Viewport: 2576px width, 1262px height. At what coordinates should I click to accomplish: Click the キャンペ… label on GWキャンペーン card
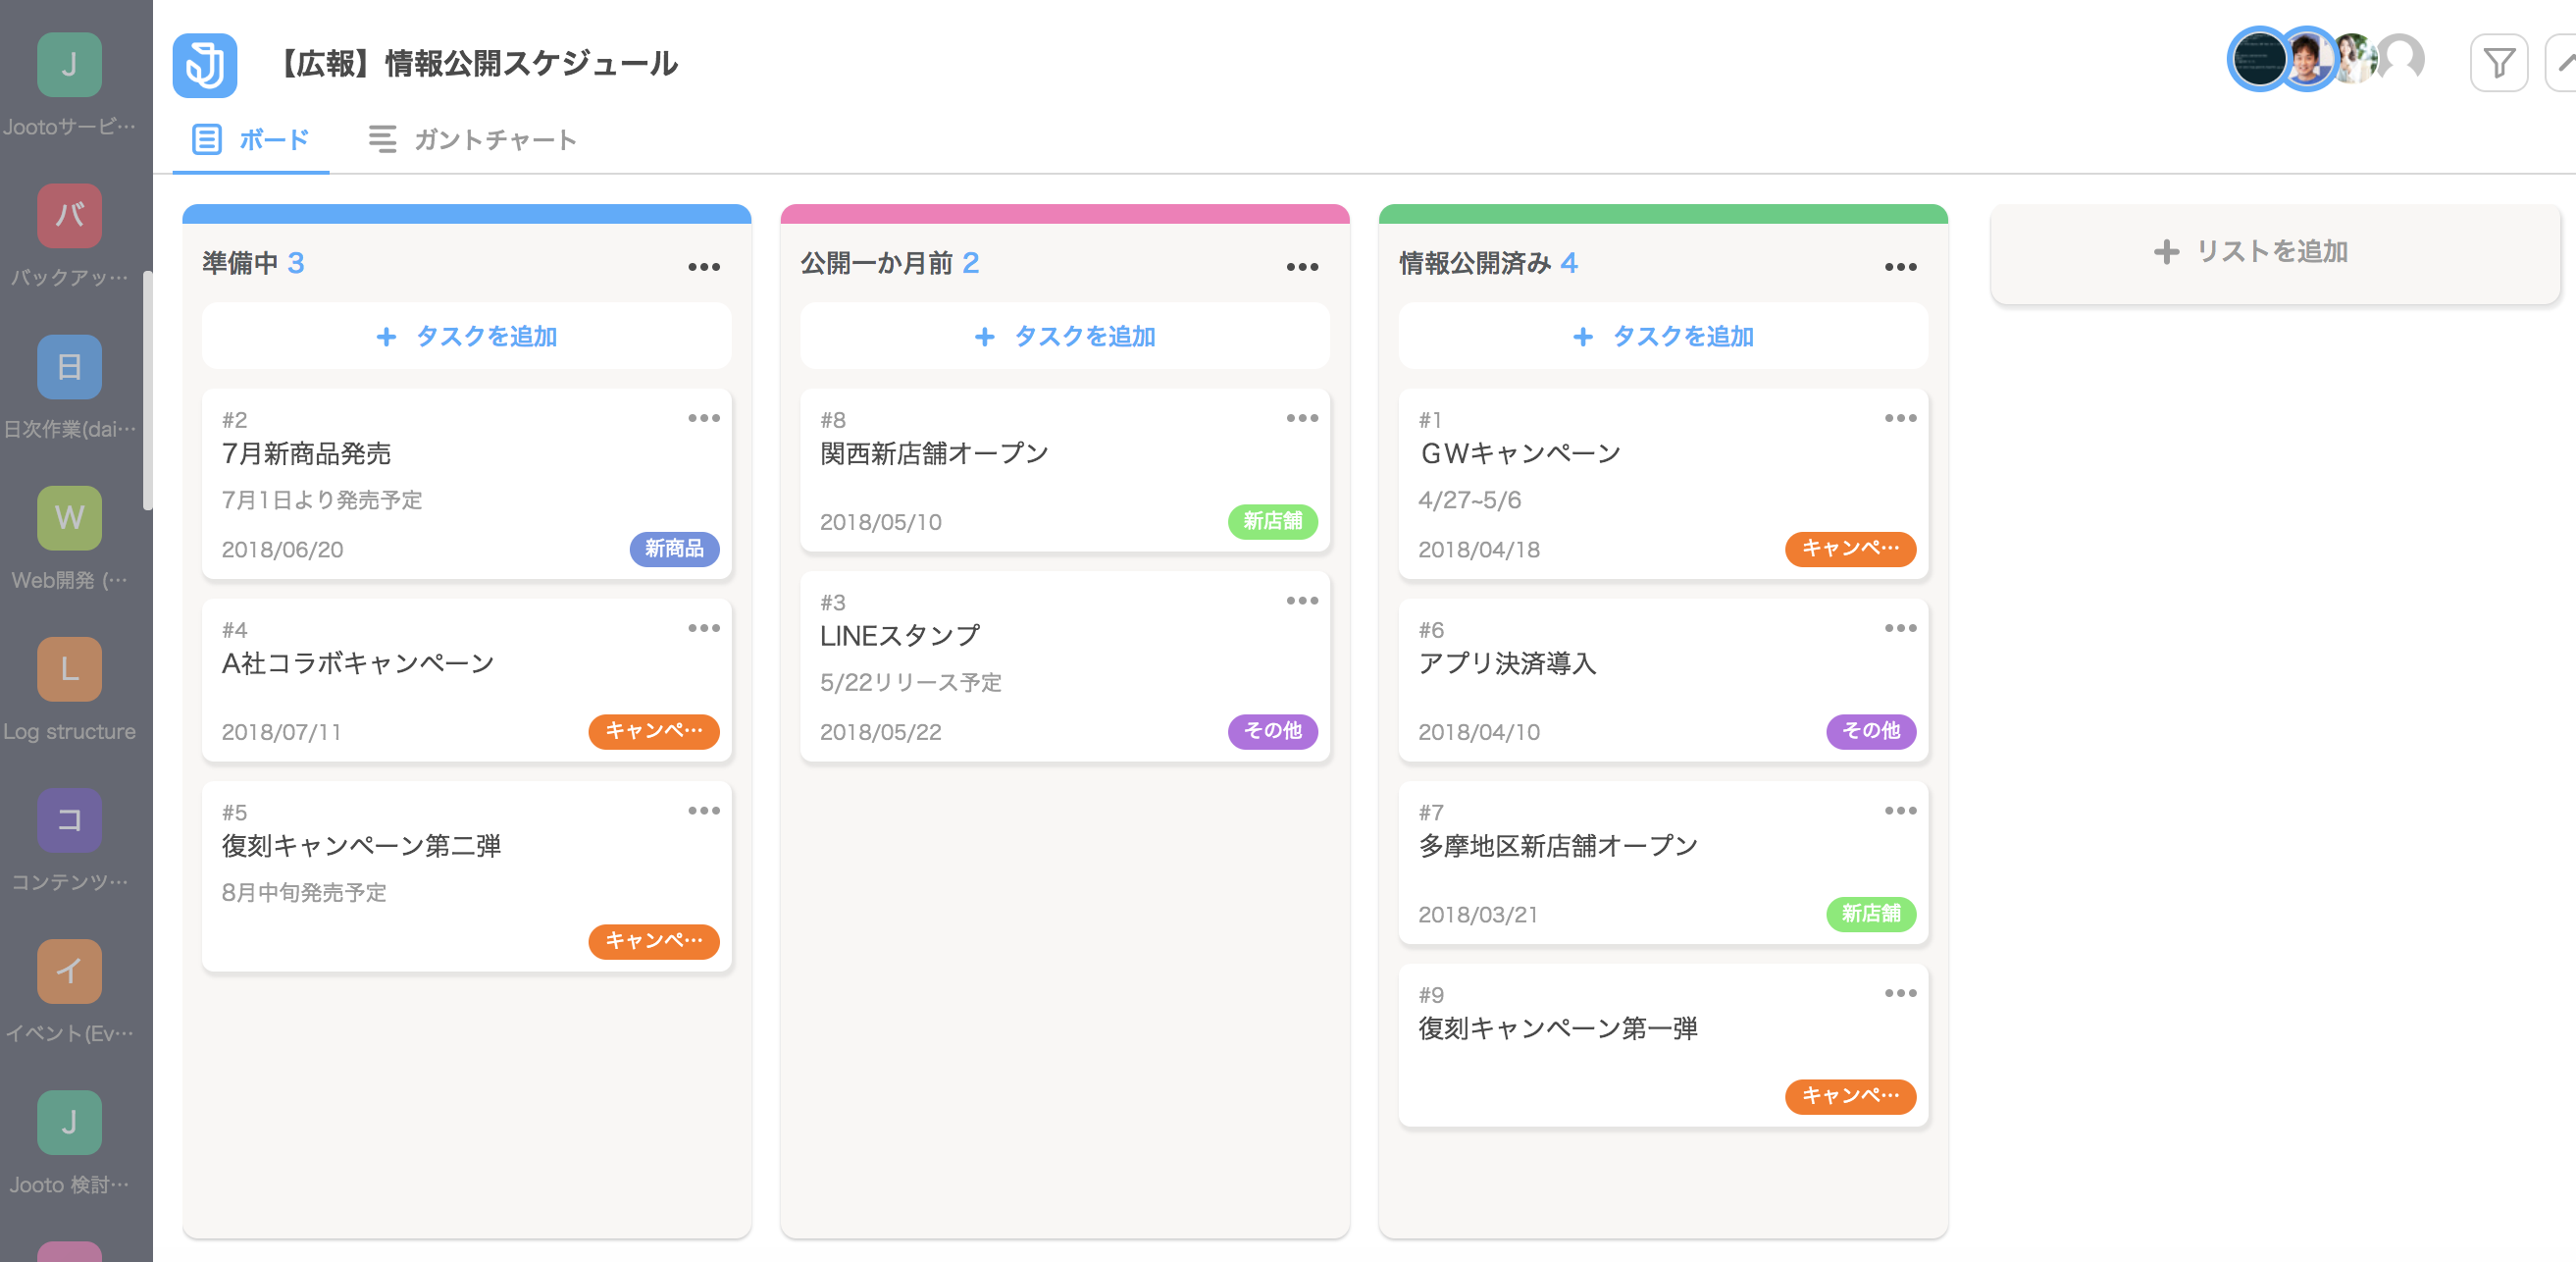[1850, 549]
